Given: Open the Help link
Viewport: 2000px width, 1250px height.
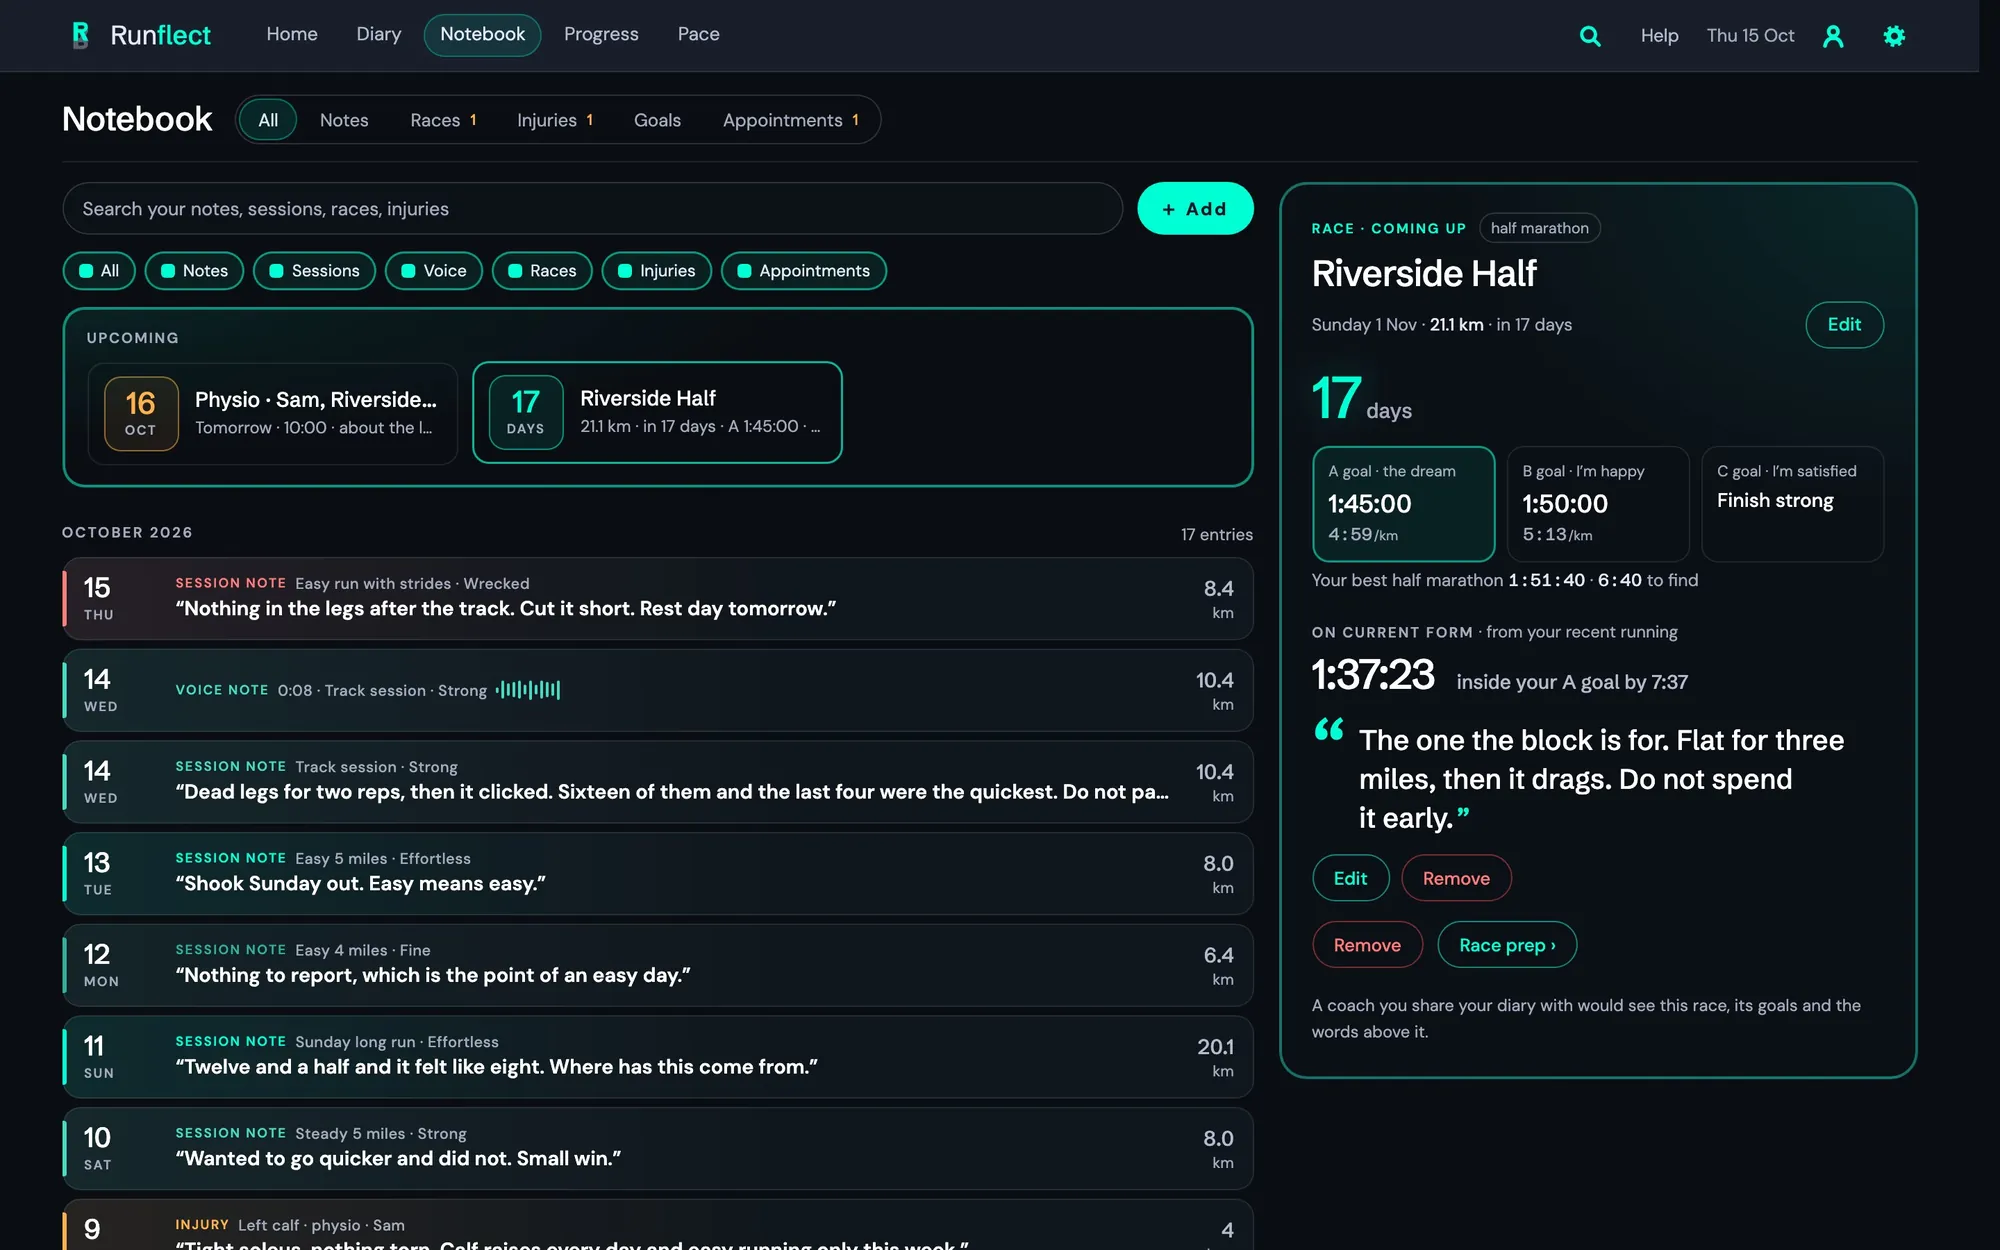Looking at the screenshot, I should pyautogui.click(x=1659, y=36).
